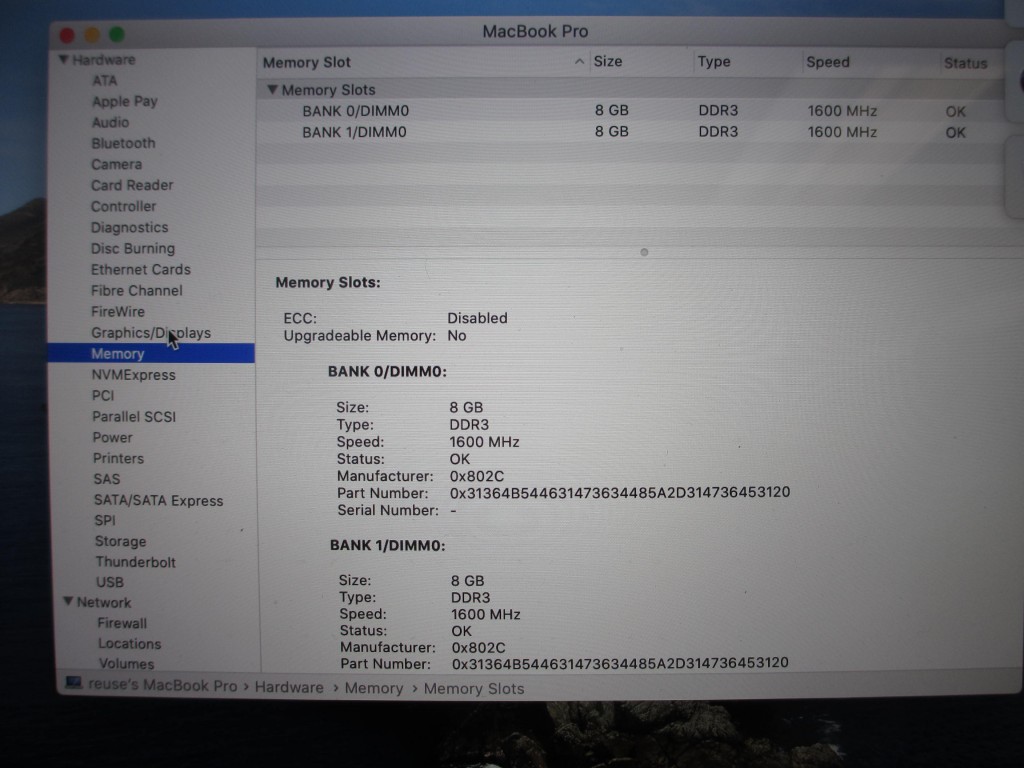Click reuse's MacBook Pro in path bar

[x=163, y=686]
